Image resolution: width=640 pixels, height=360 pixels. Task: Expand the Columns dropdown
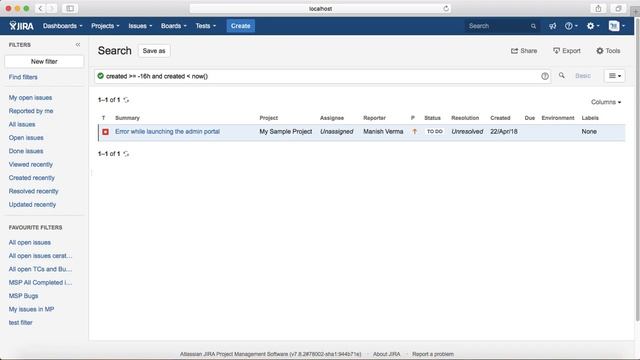(x=606, y=102)
